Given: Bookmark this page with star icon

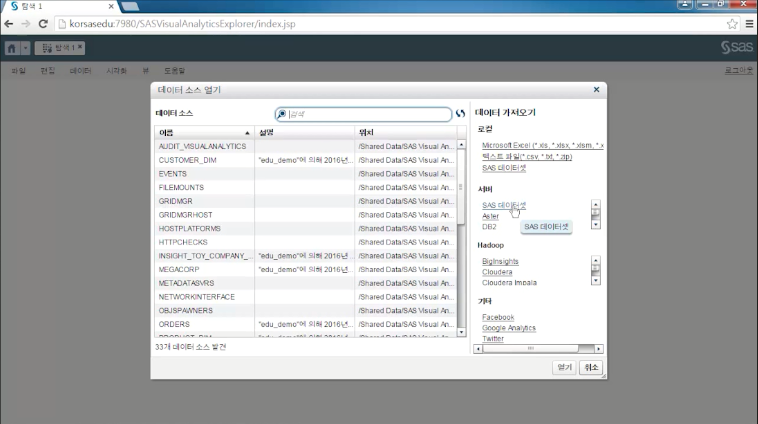Looking at the screenshot, I should click(732, 24).
